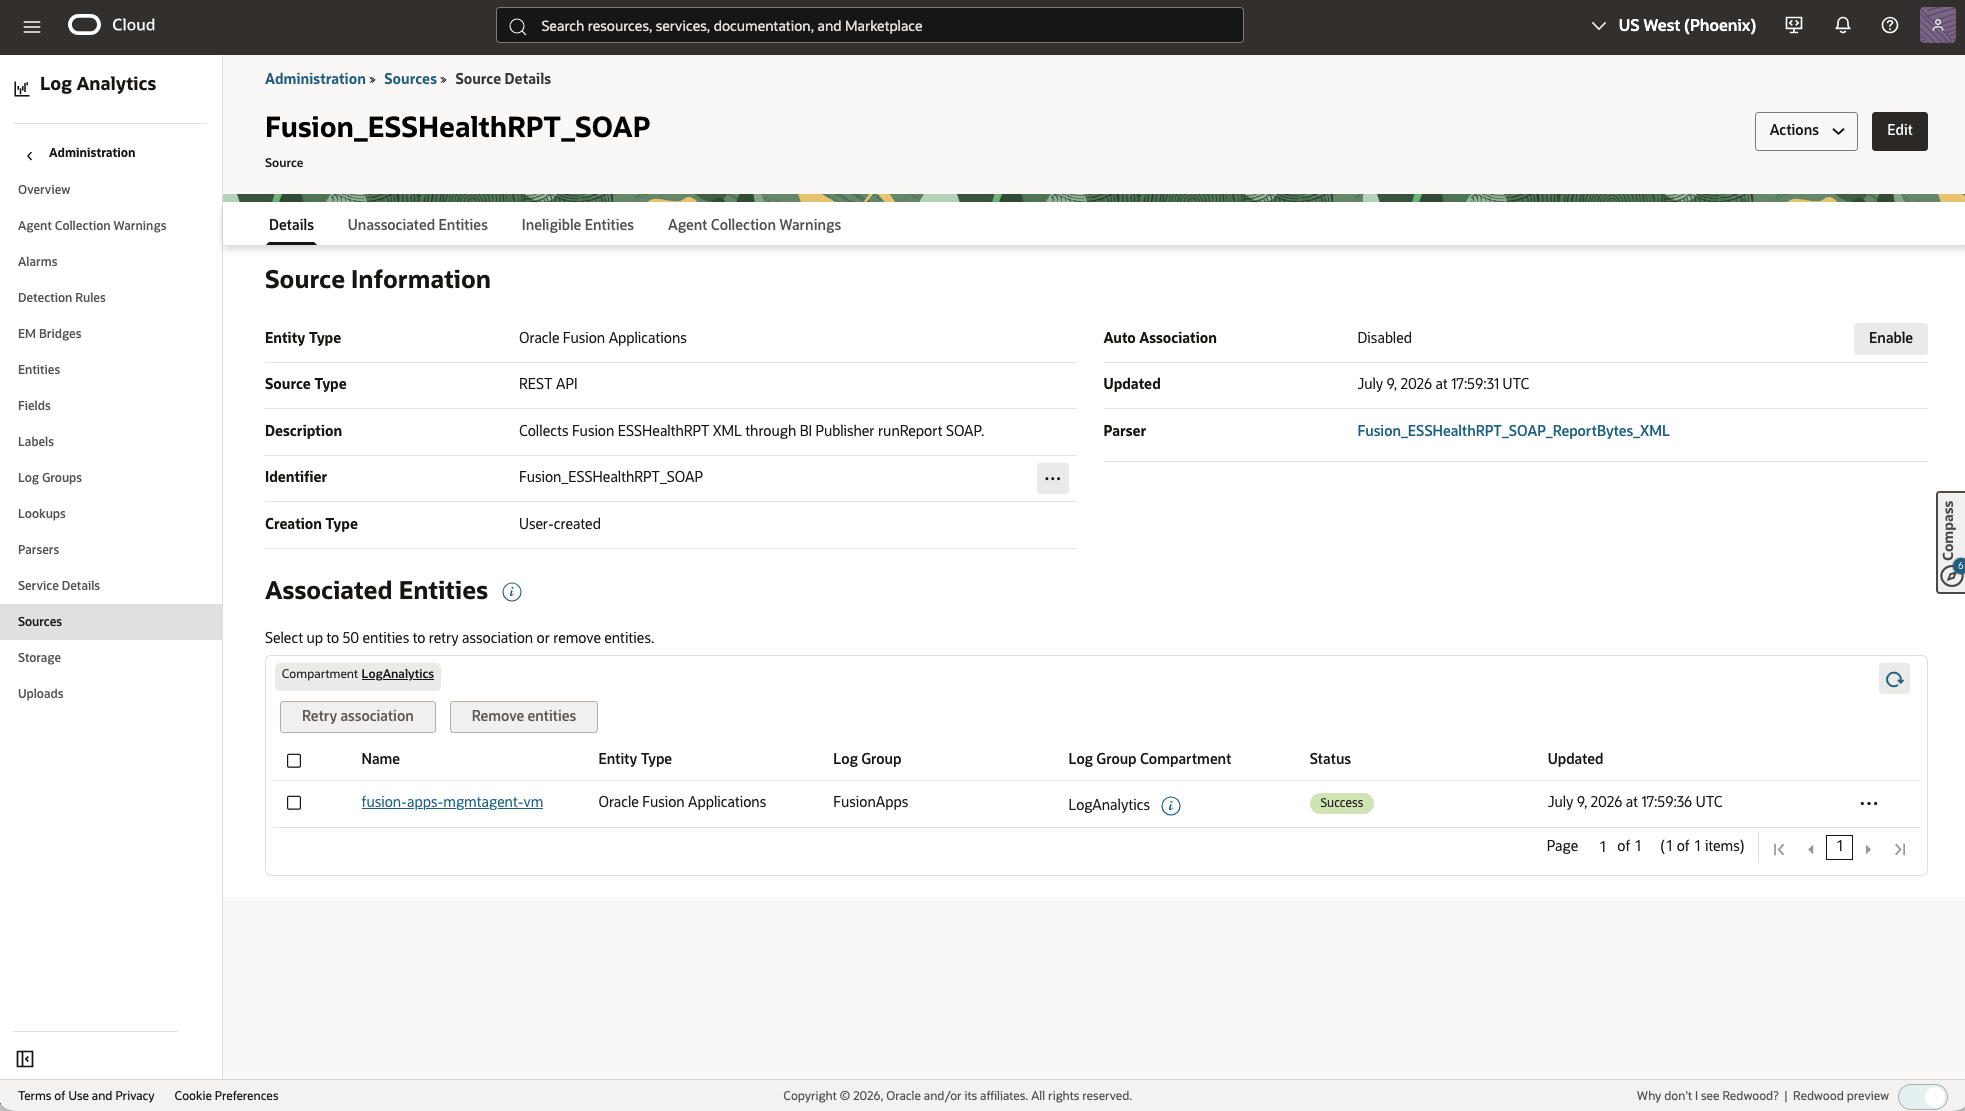This screenshot has width=1965, height=1111.
Task: Toggle the Redwood preview switch
Action: point(1922,1096)
